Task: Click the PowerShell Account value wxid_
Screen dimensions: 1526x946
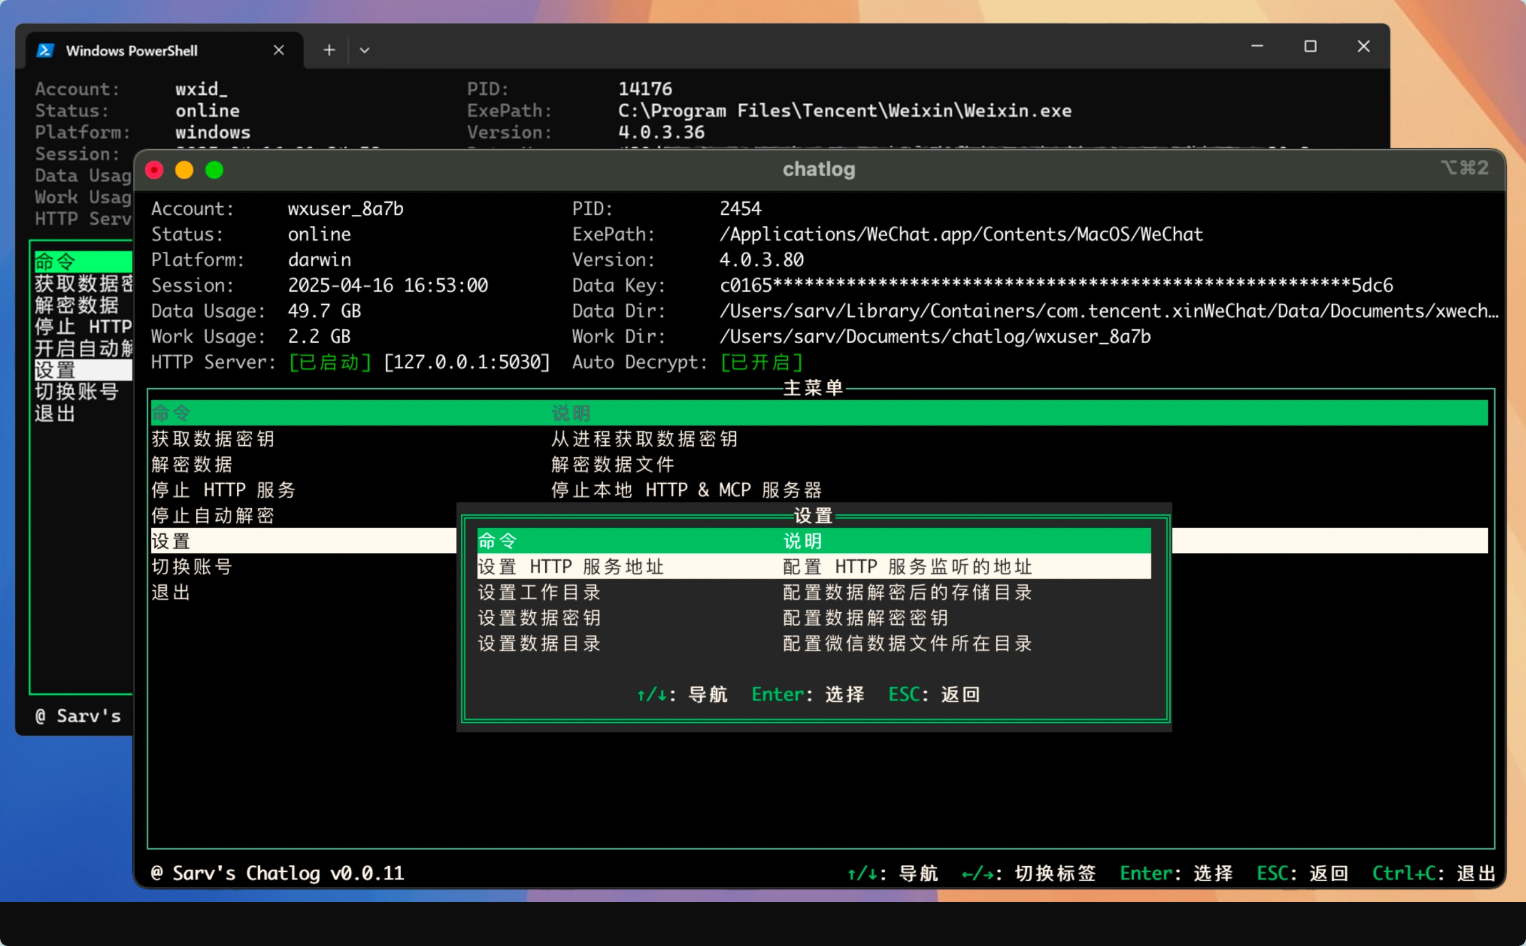Action: tap(202, 89)
